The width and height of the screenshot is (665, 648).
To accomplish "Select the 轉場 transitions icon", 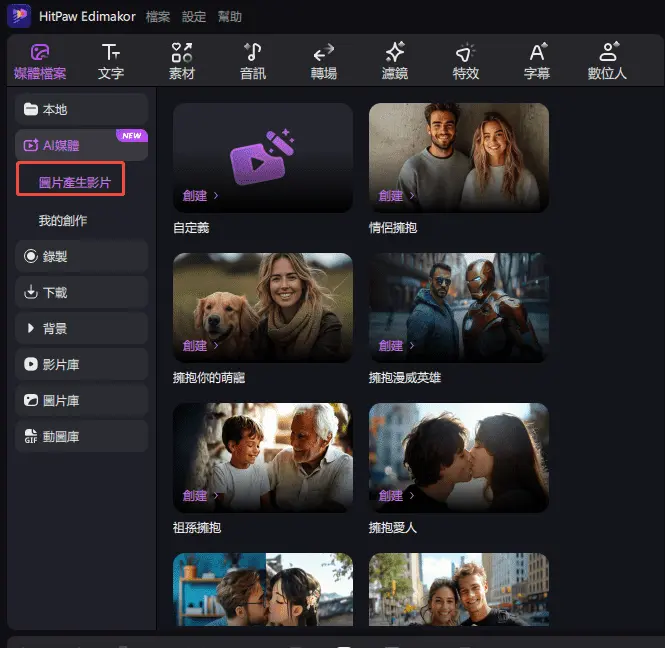I will (324, 61).
